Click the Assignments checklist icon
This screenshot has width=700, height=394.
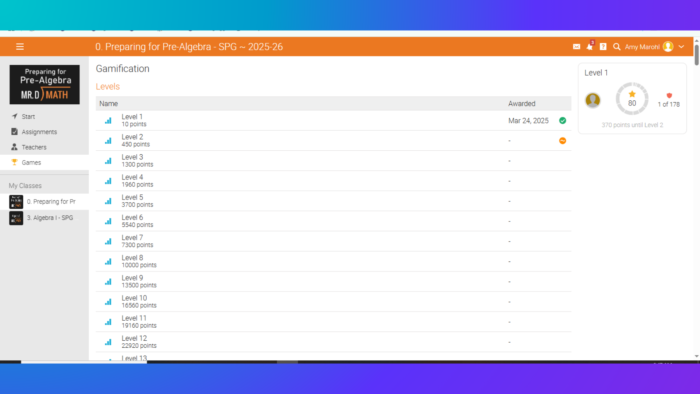pos(14,132)
